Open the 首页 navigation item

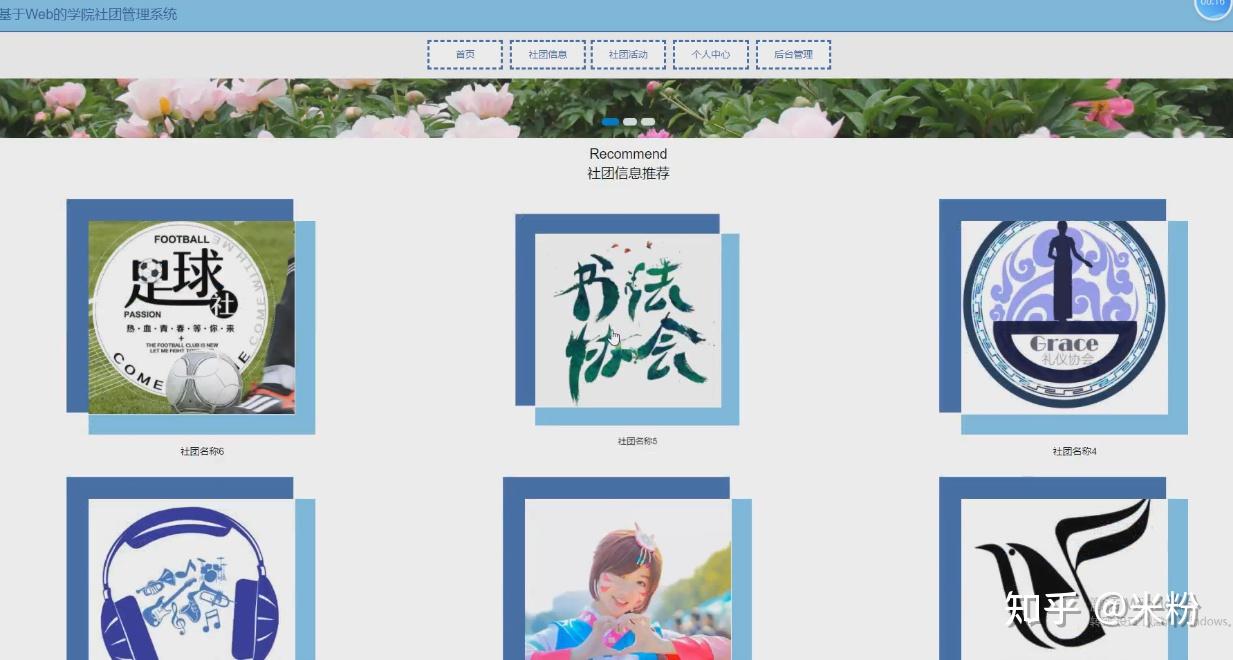[x=465, y=55]
